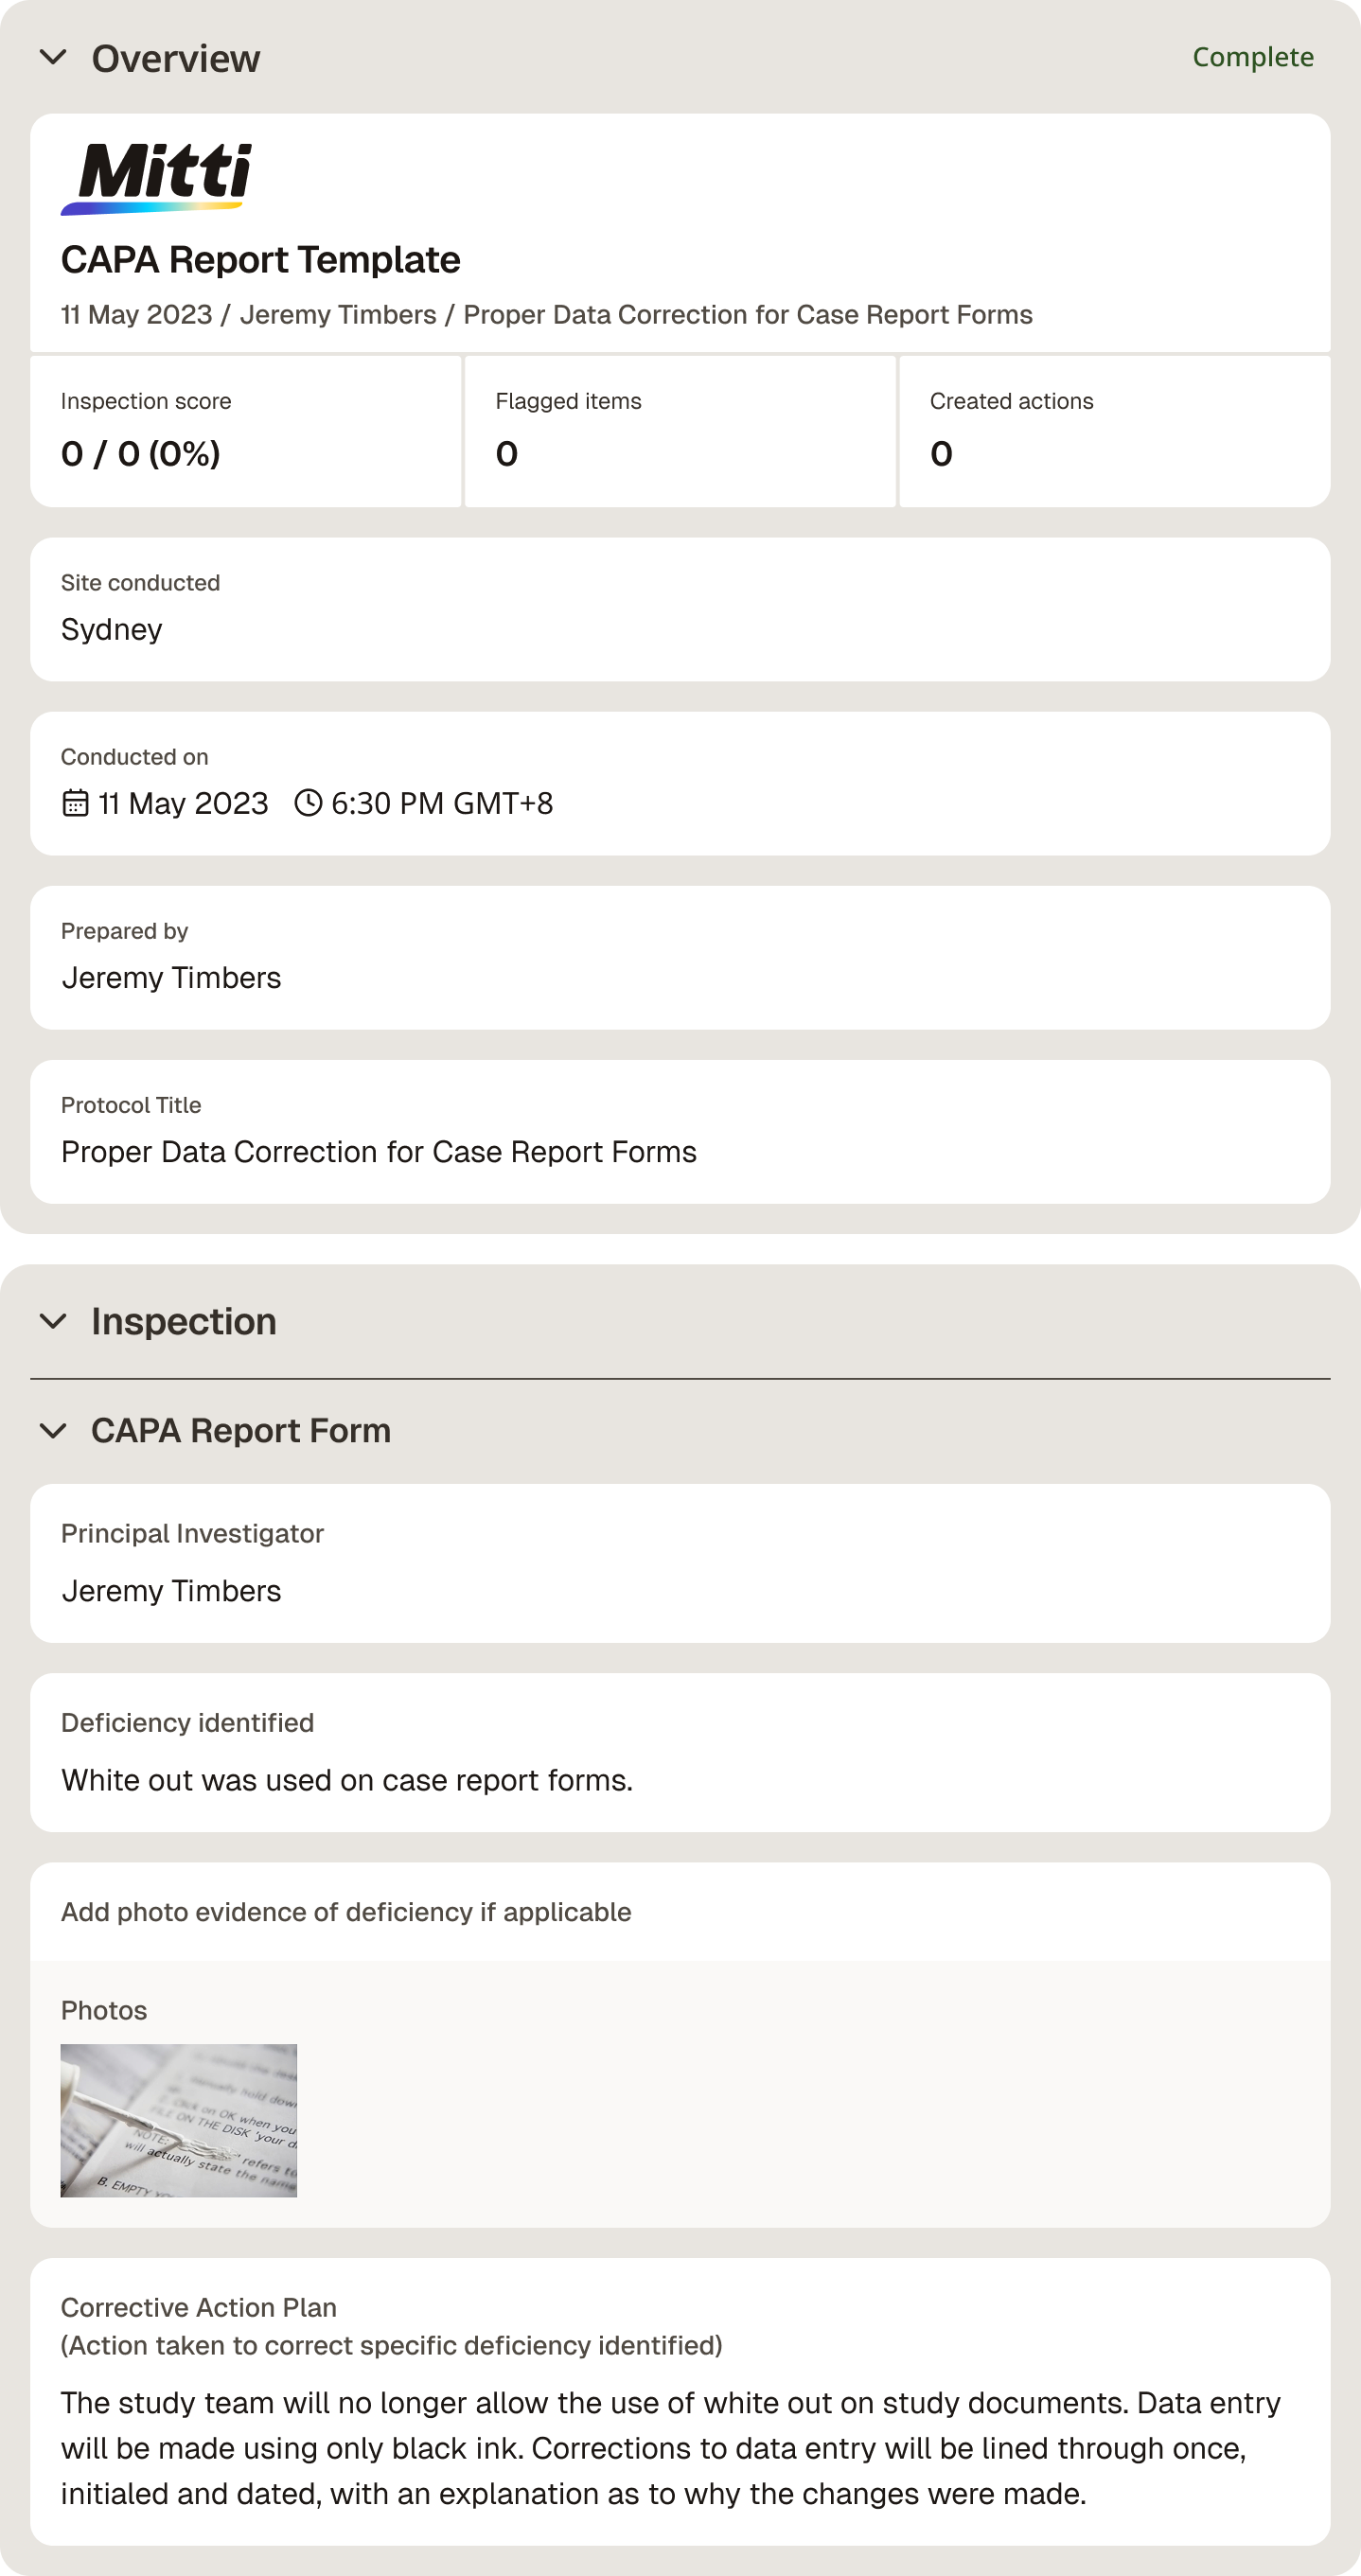Click the clock icon beside 6:30 PM
Screen dimensions: 1361x2576
308,803
